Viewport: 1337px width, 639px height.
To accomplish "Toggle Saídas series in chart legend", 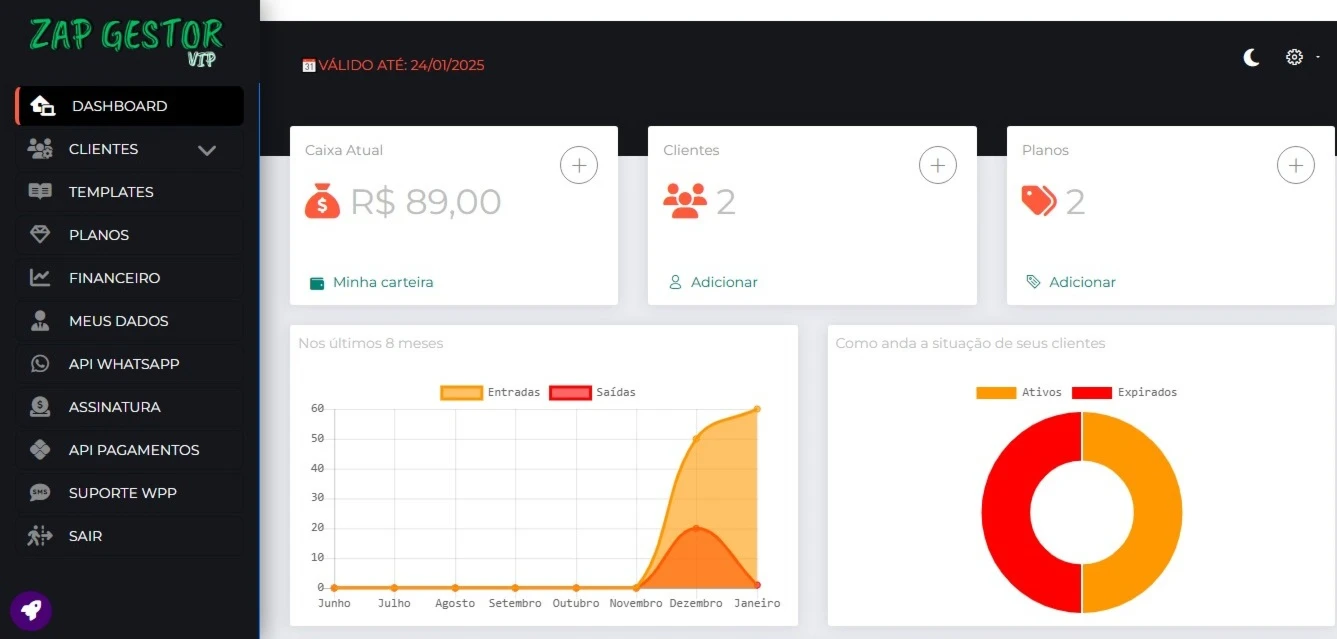I will click(592, 392).
